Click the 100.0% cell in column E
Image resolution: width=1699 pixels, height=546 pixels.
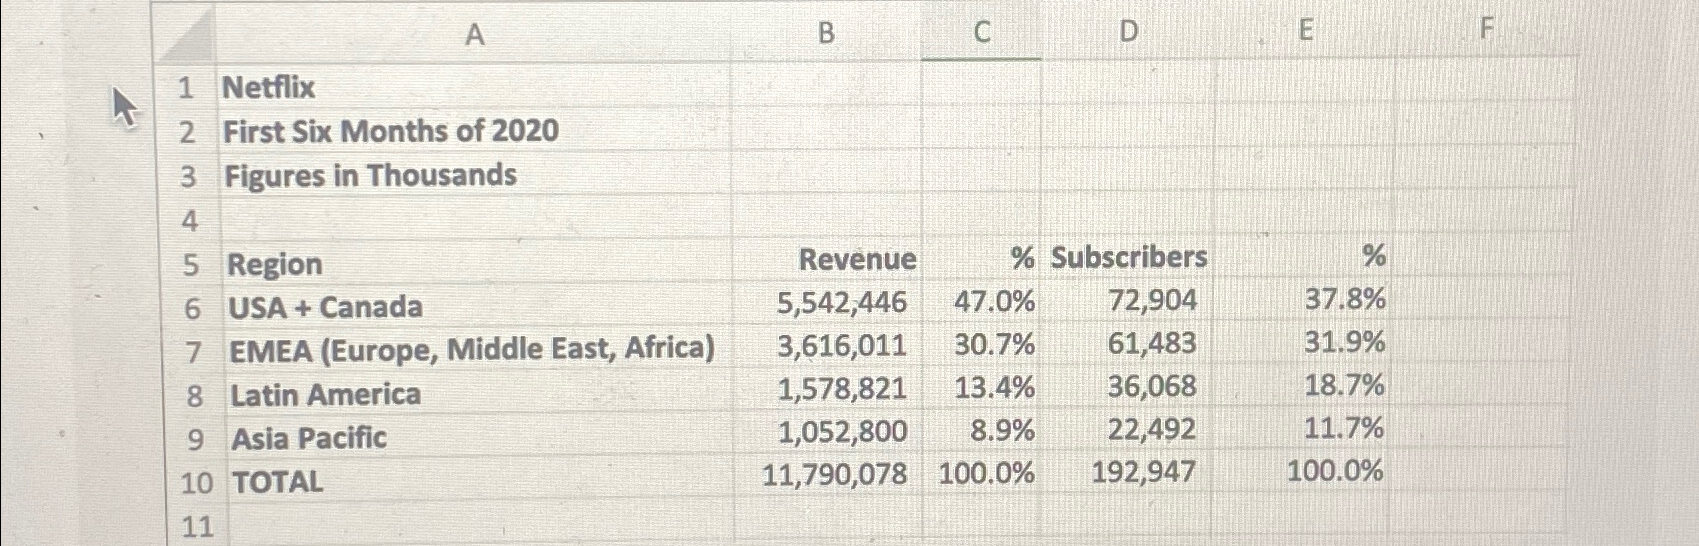click(x=1302, y=472)
